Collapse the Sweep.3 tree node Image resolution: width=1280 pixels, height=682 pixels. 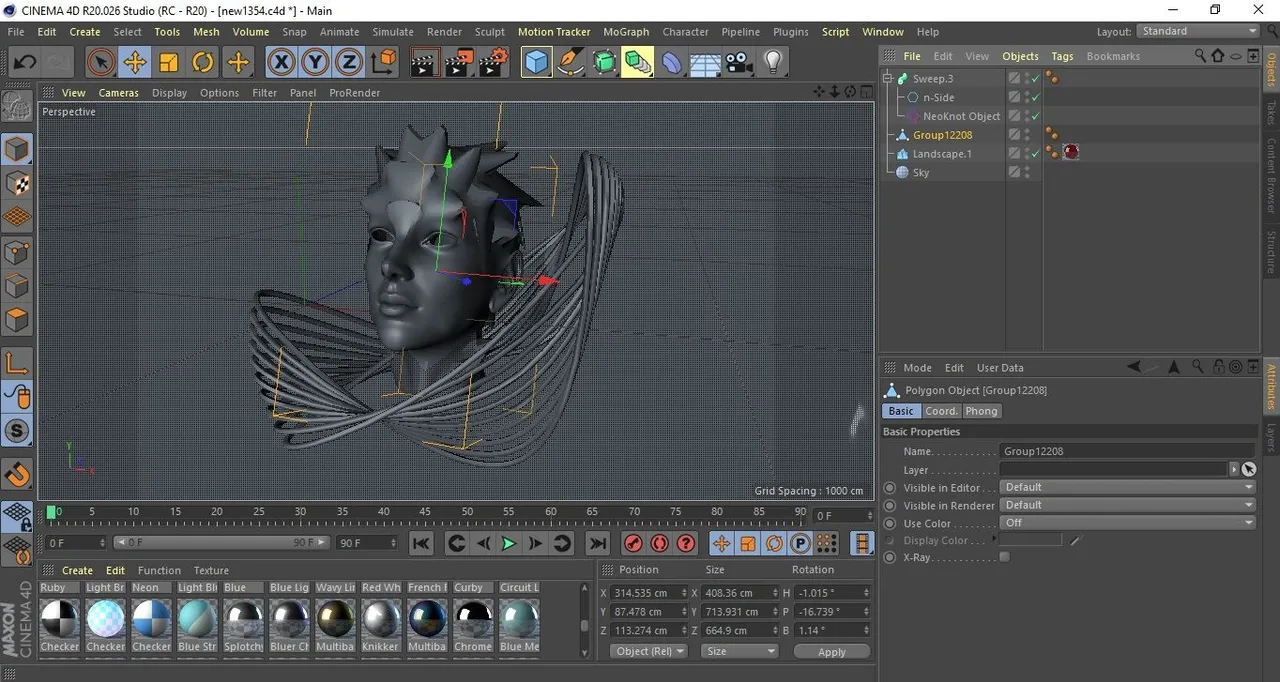click(x=888, y=78)
